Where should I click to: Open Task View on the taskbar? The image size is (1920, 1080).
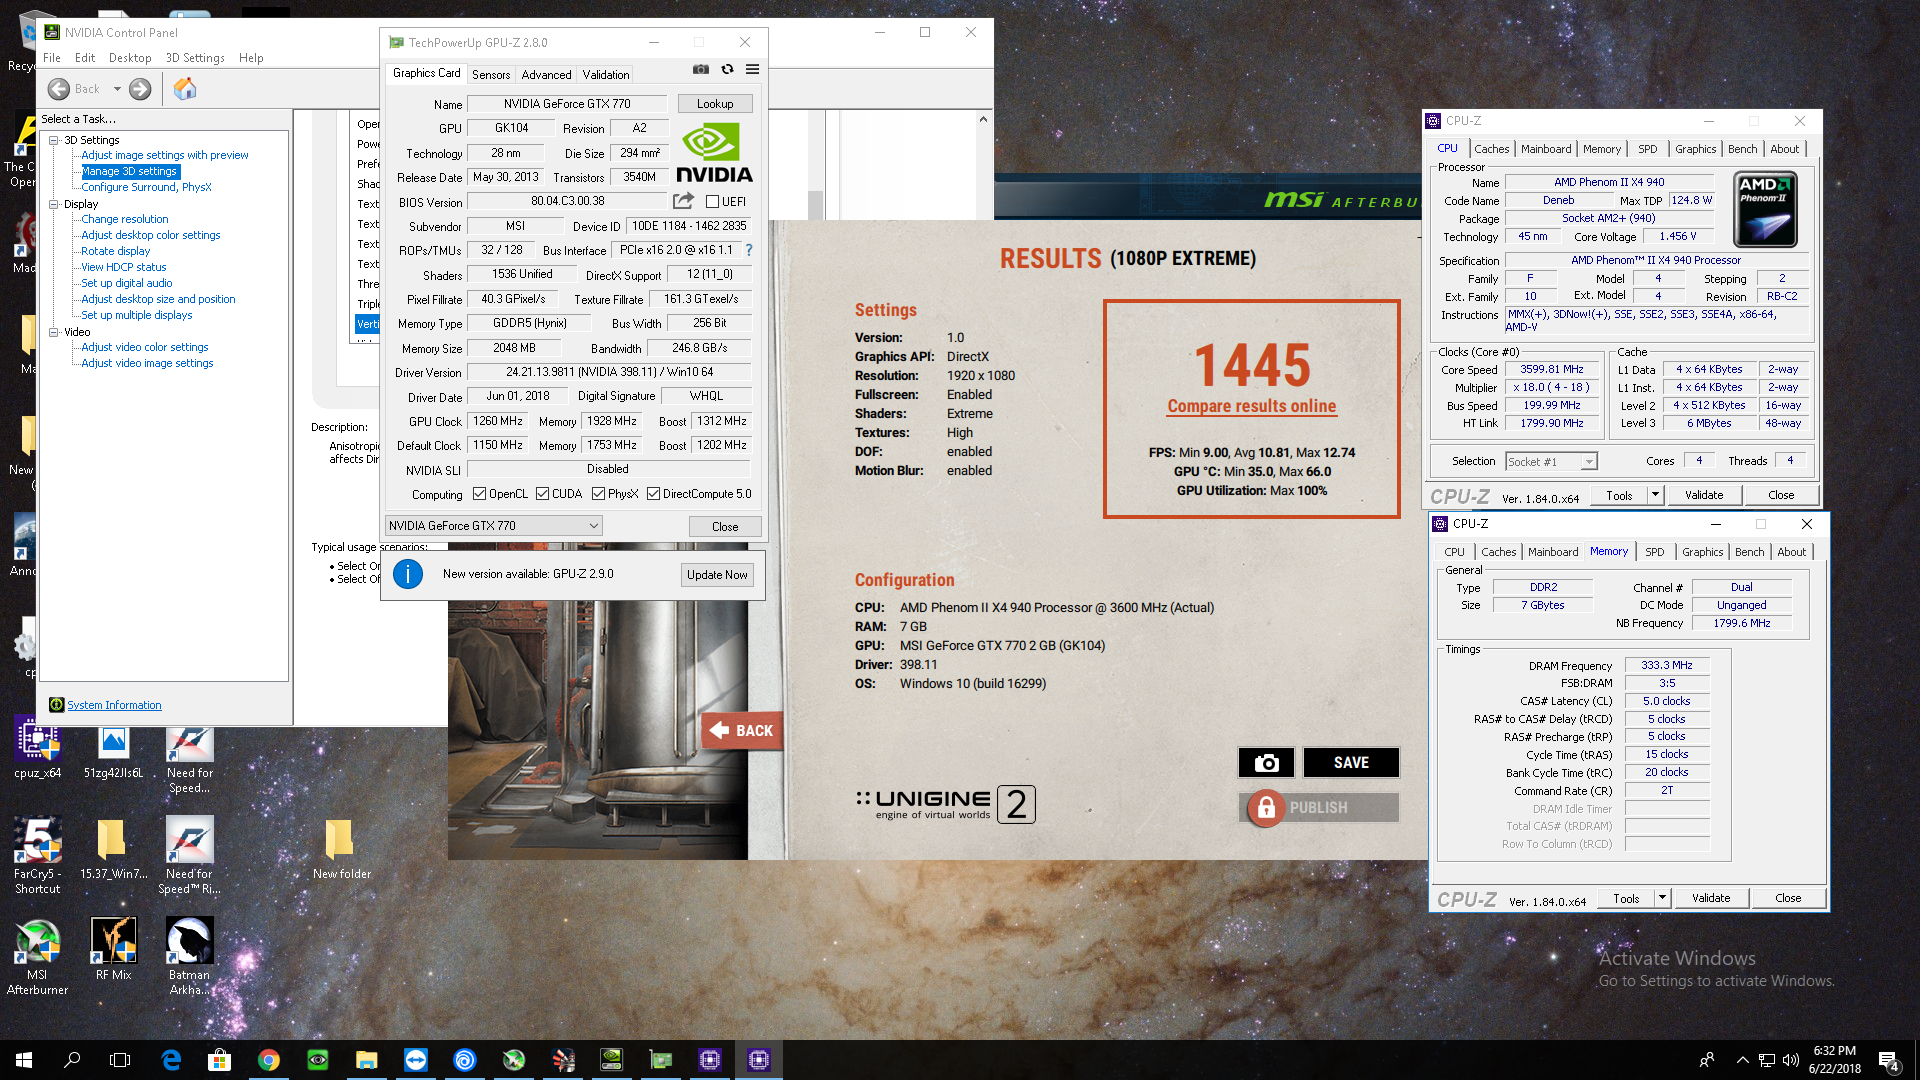click(x=120, y=1060)
